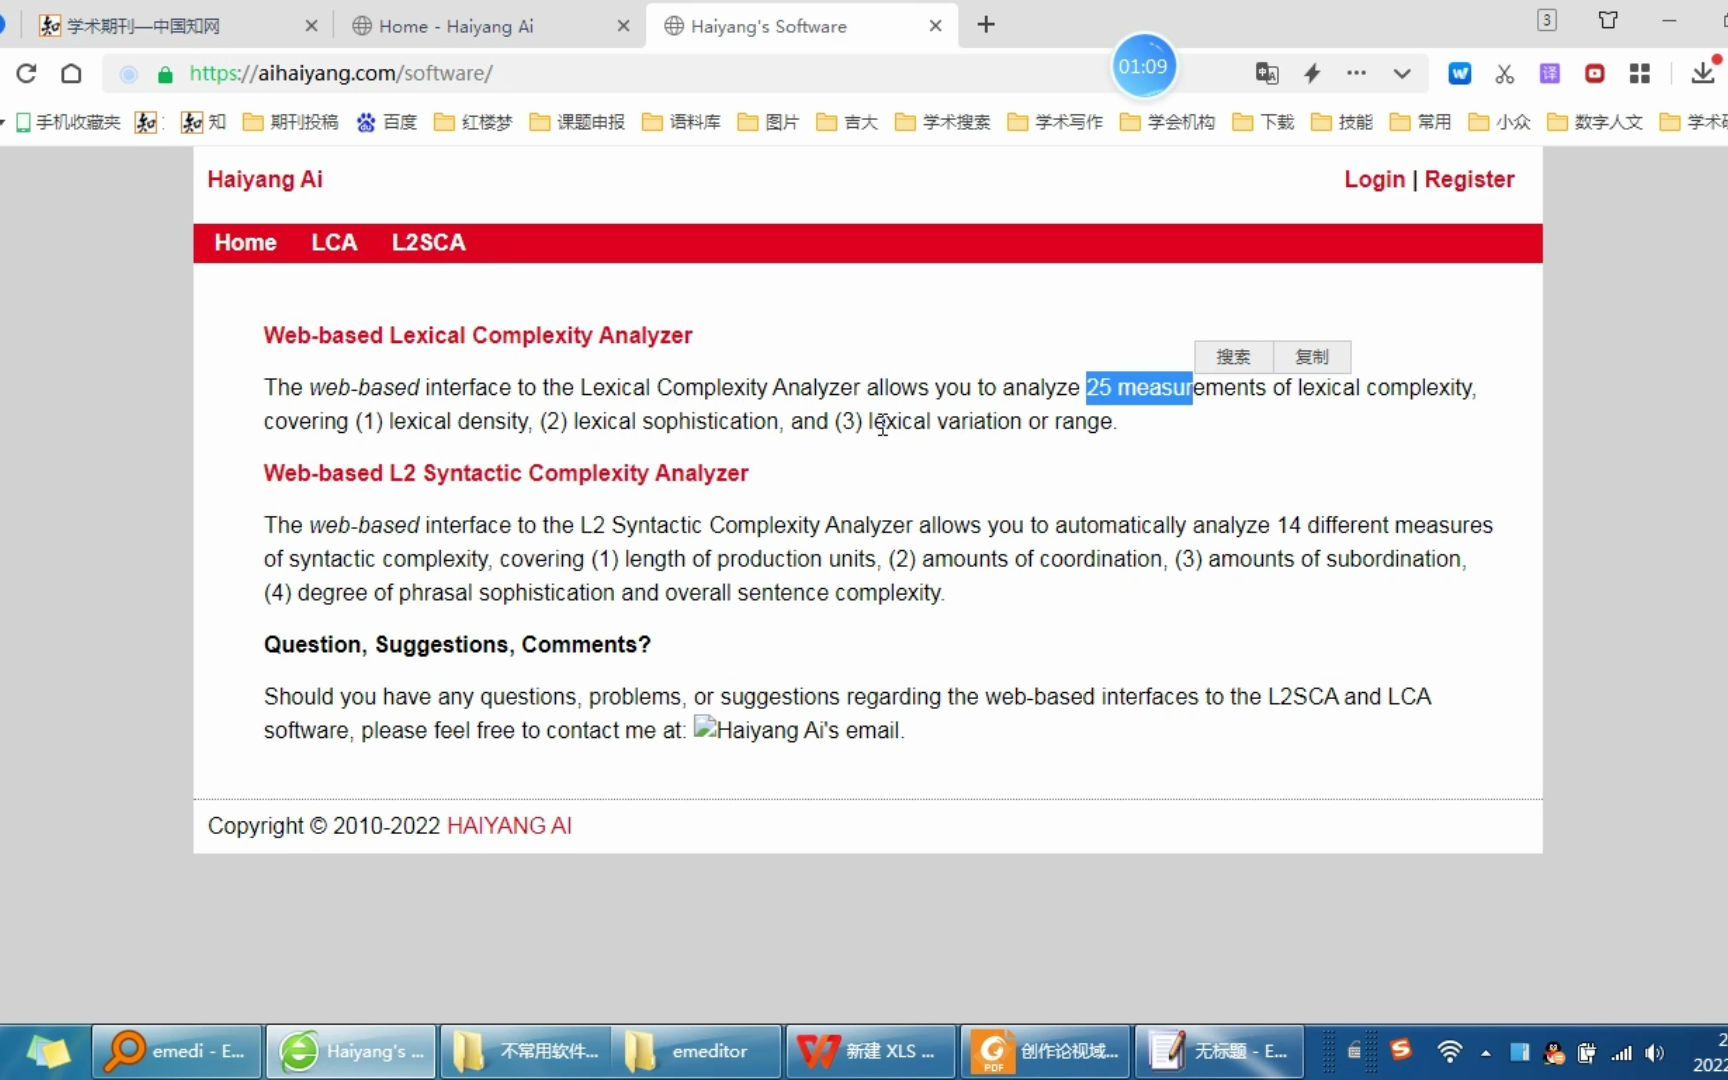Open the emeditor folder taskbar item
Image resolution: width=1728 pixels, height=1080 pixels.
697,1051
